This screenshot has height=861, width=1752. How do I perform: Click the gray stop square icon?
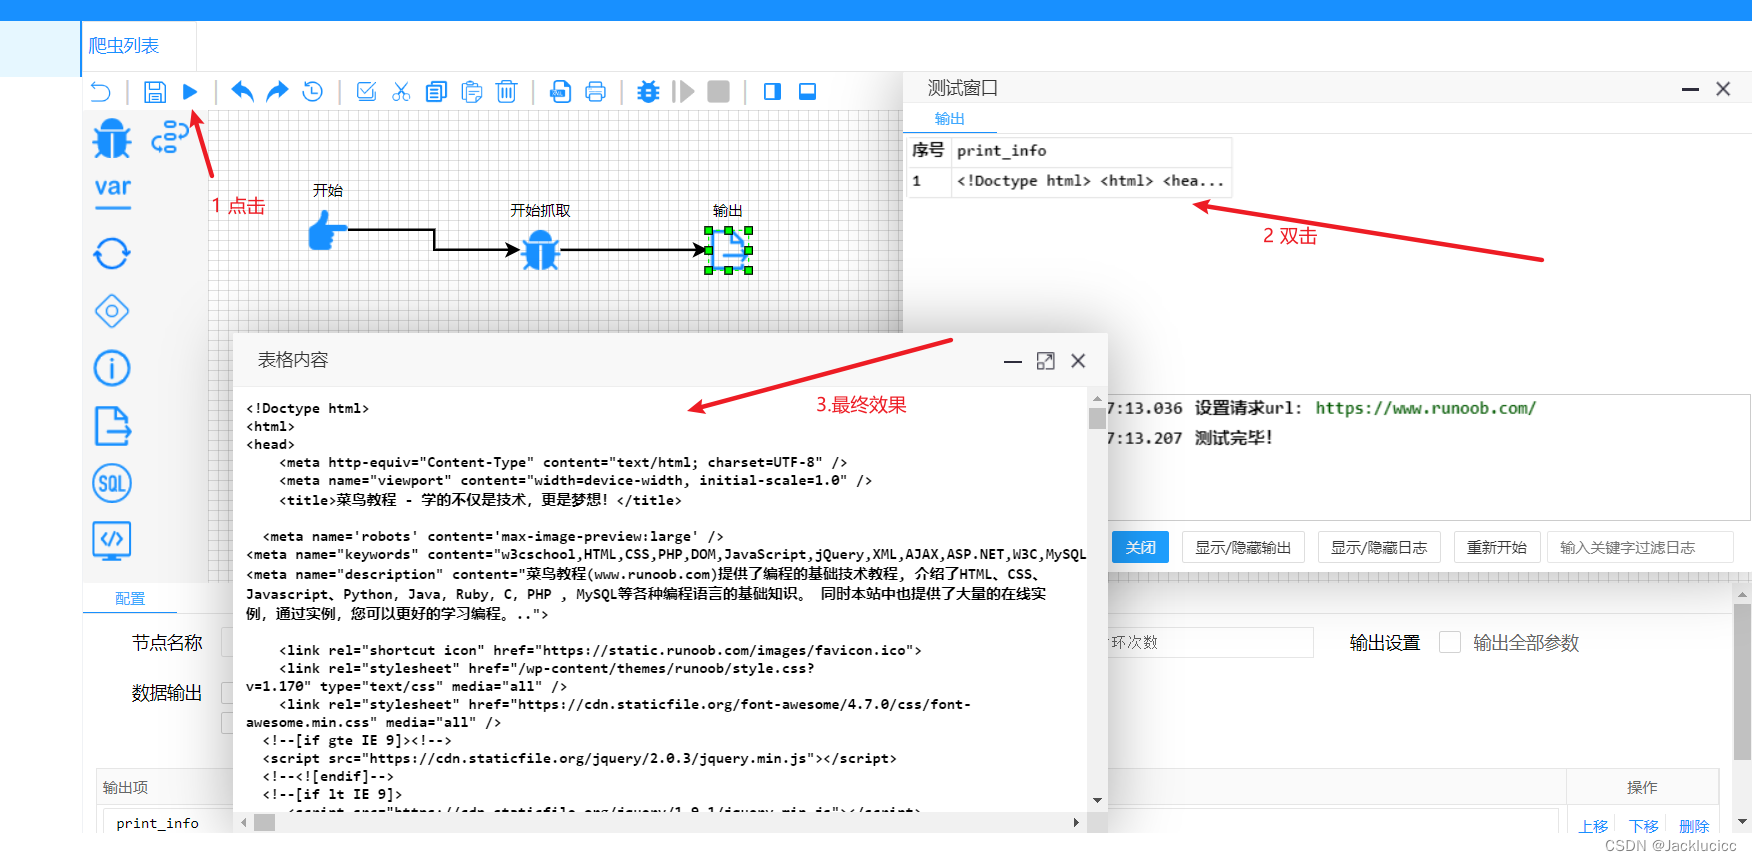coord(718,92)
